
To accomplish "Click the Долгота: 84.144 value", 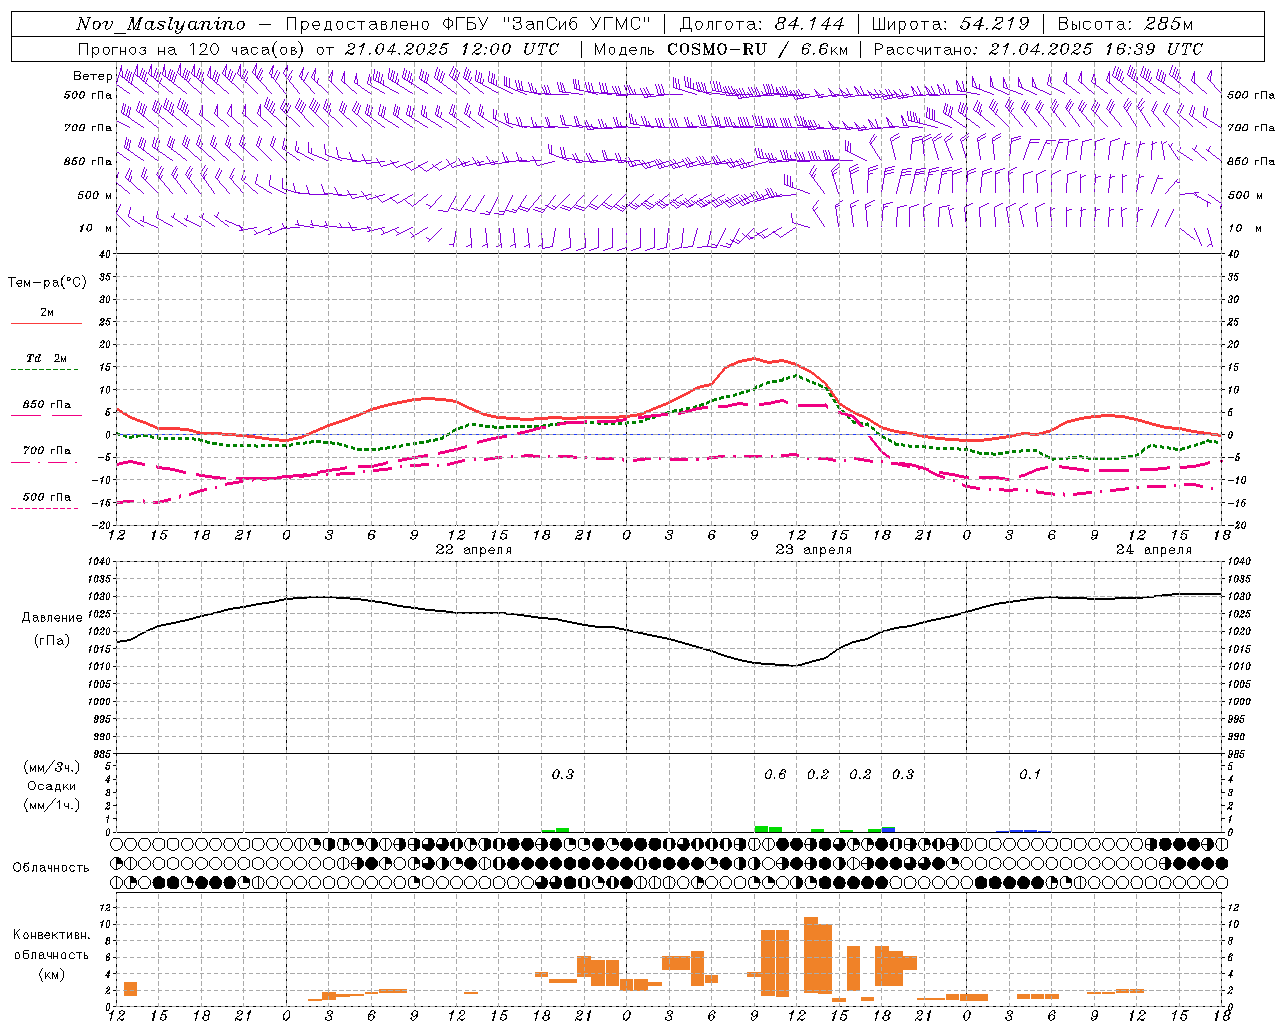I will [x=762, y=24].
